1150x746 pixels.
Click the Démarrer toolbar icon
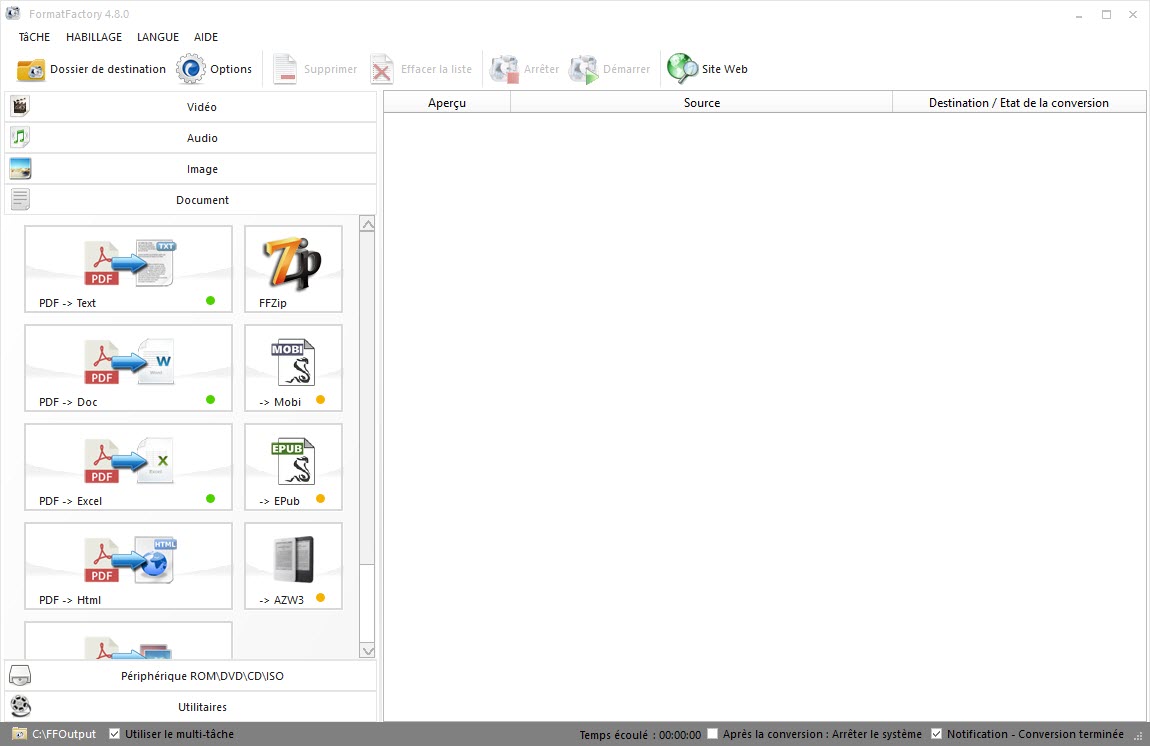pos(584,70)
